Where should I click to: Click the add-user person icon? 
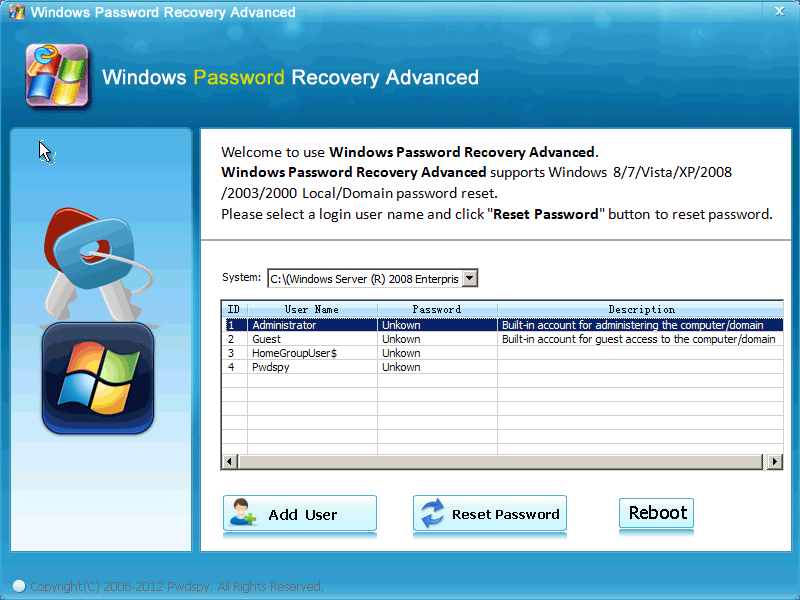tap(242, 512)
